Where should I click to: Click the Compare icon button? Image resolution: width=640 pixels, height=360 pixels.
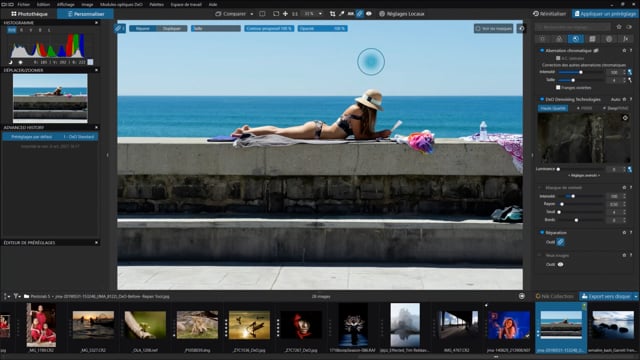(231, 14)
